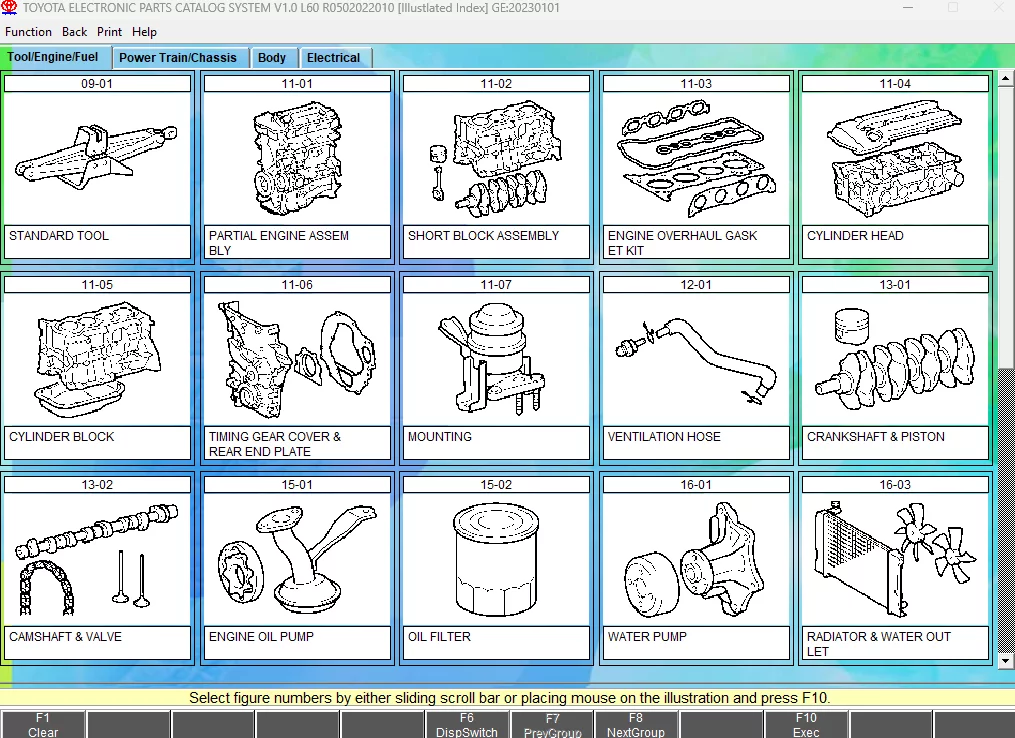The width and height of the screenshot is (1015, 738).
Task: Switch to the Electrical tab
Action: [x=333, y=58]
